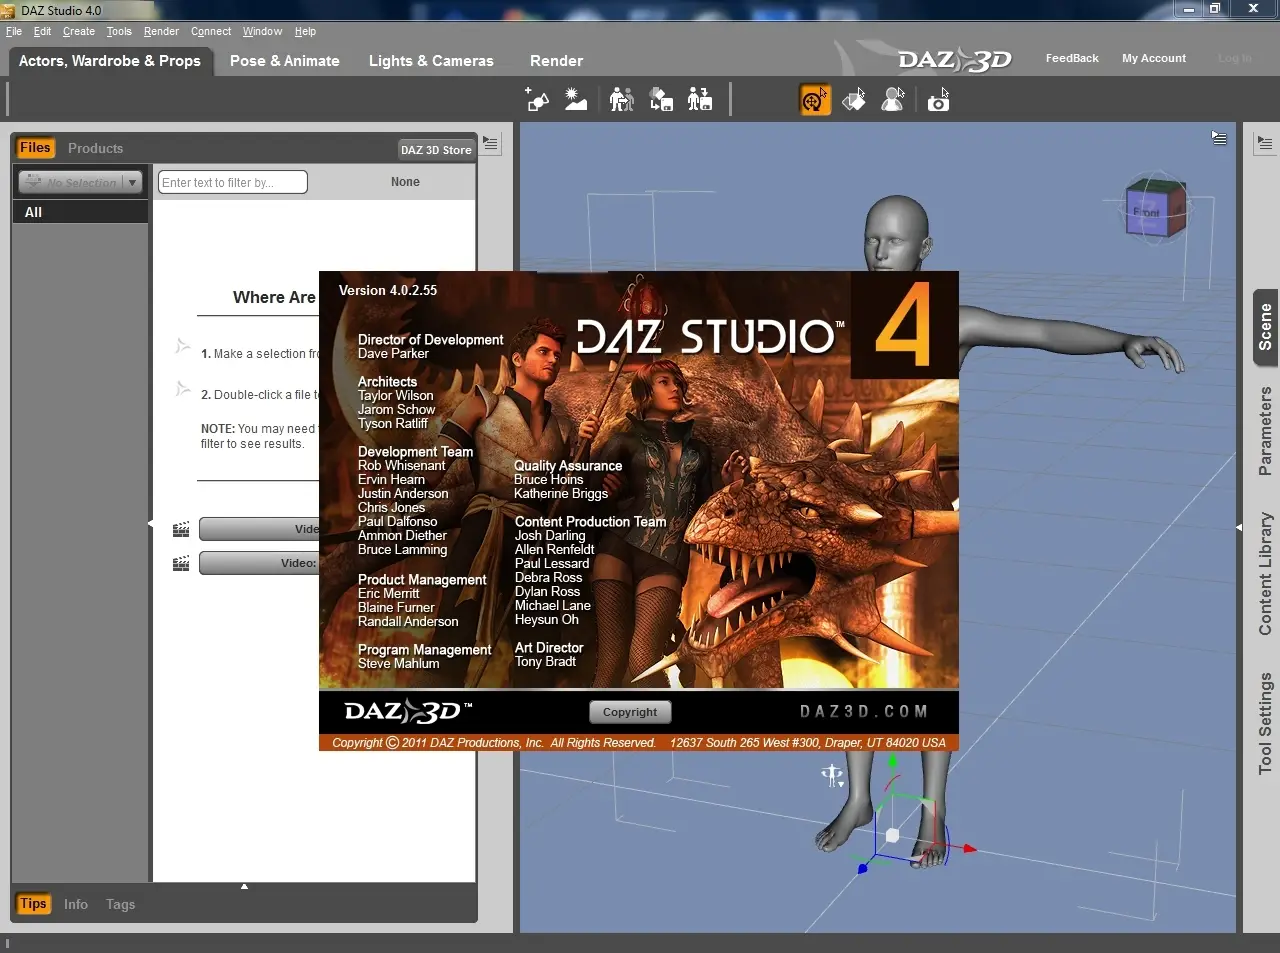
Task: Click the figure save-to-disk toolbar icon
Action: point(700,99)
